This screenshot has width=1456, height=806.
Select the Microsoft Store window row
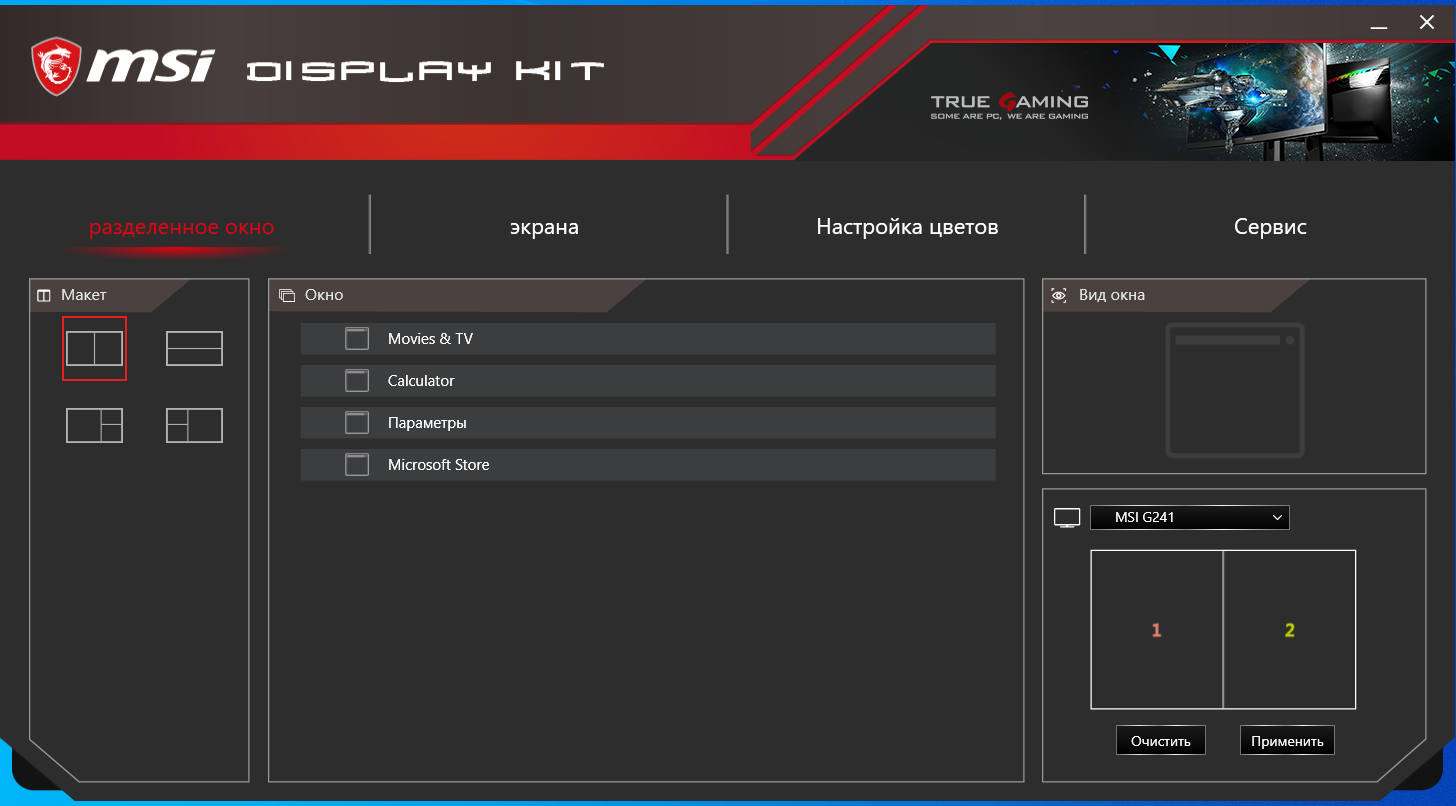[648, 465]
